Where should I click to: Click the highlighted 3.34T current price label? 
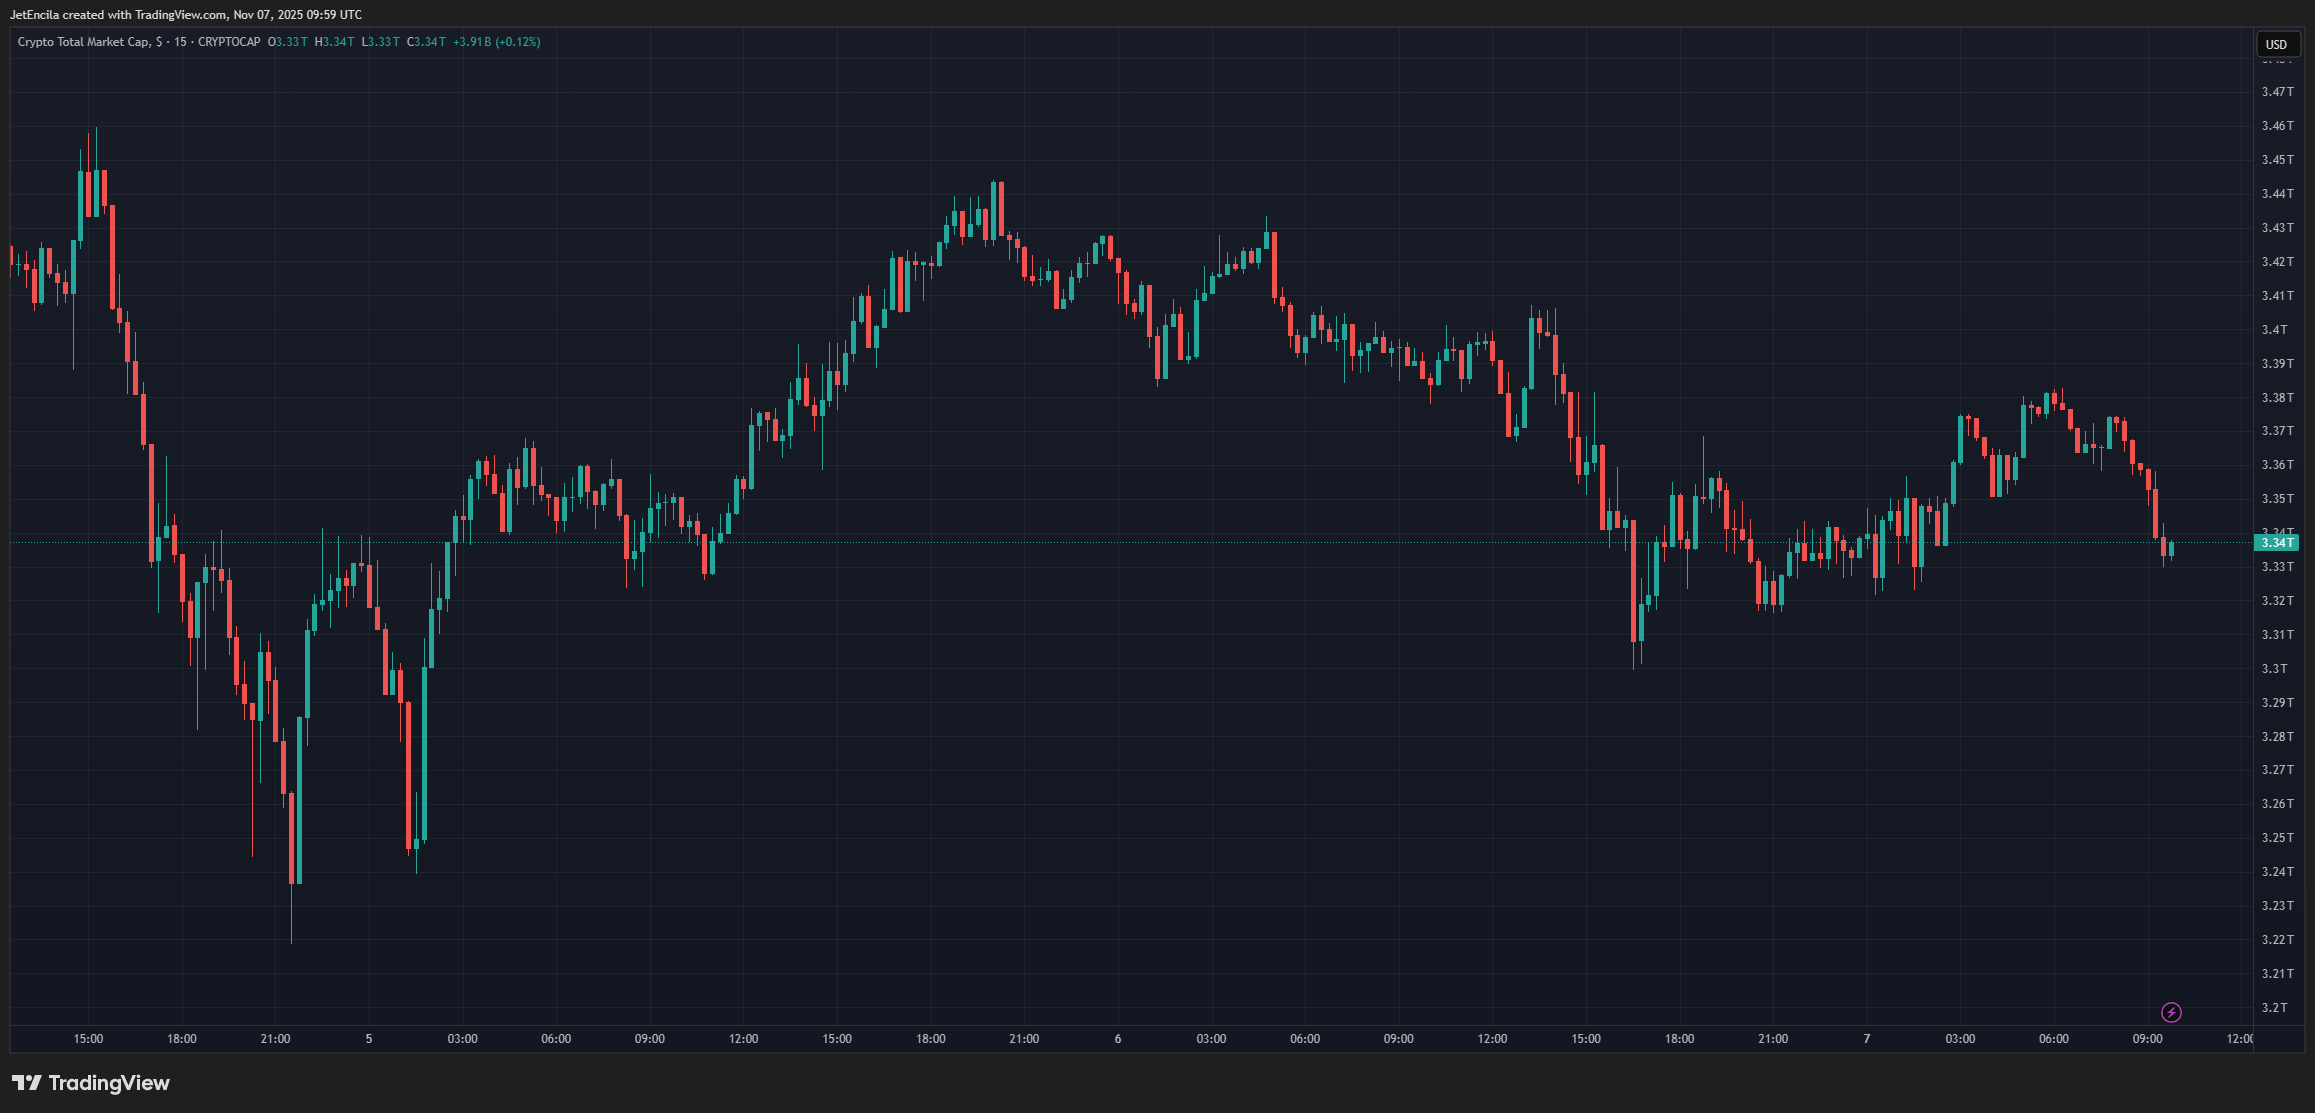2276,543
